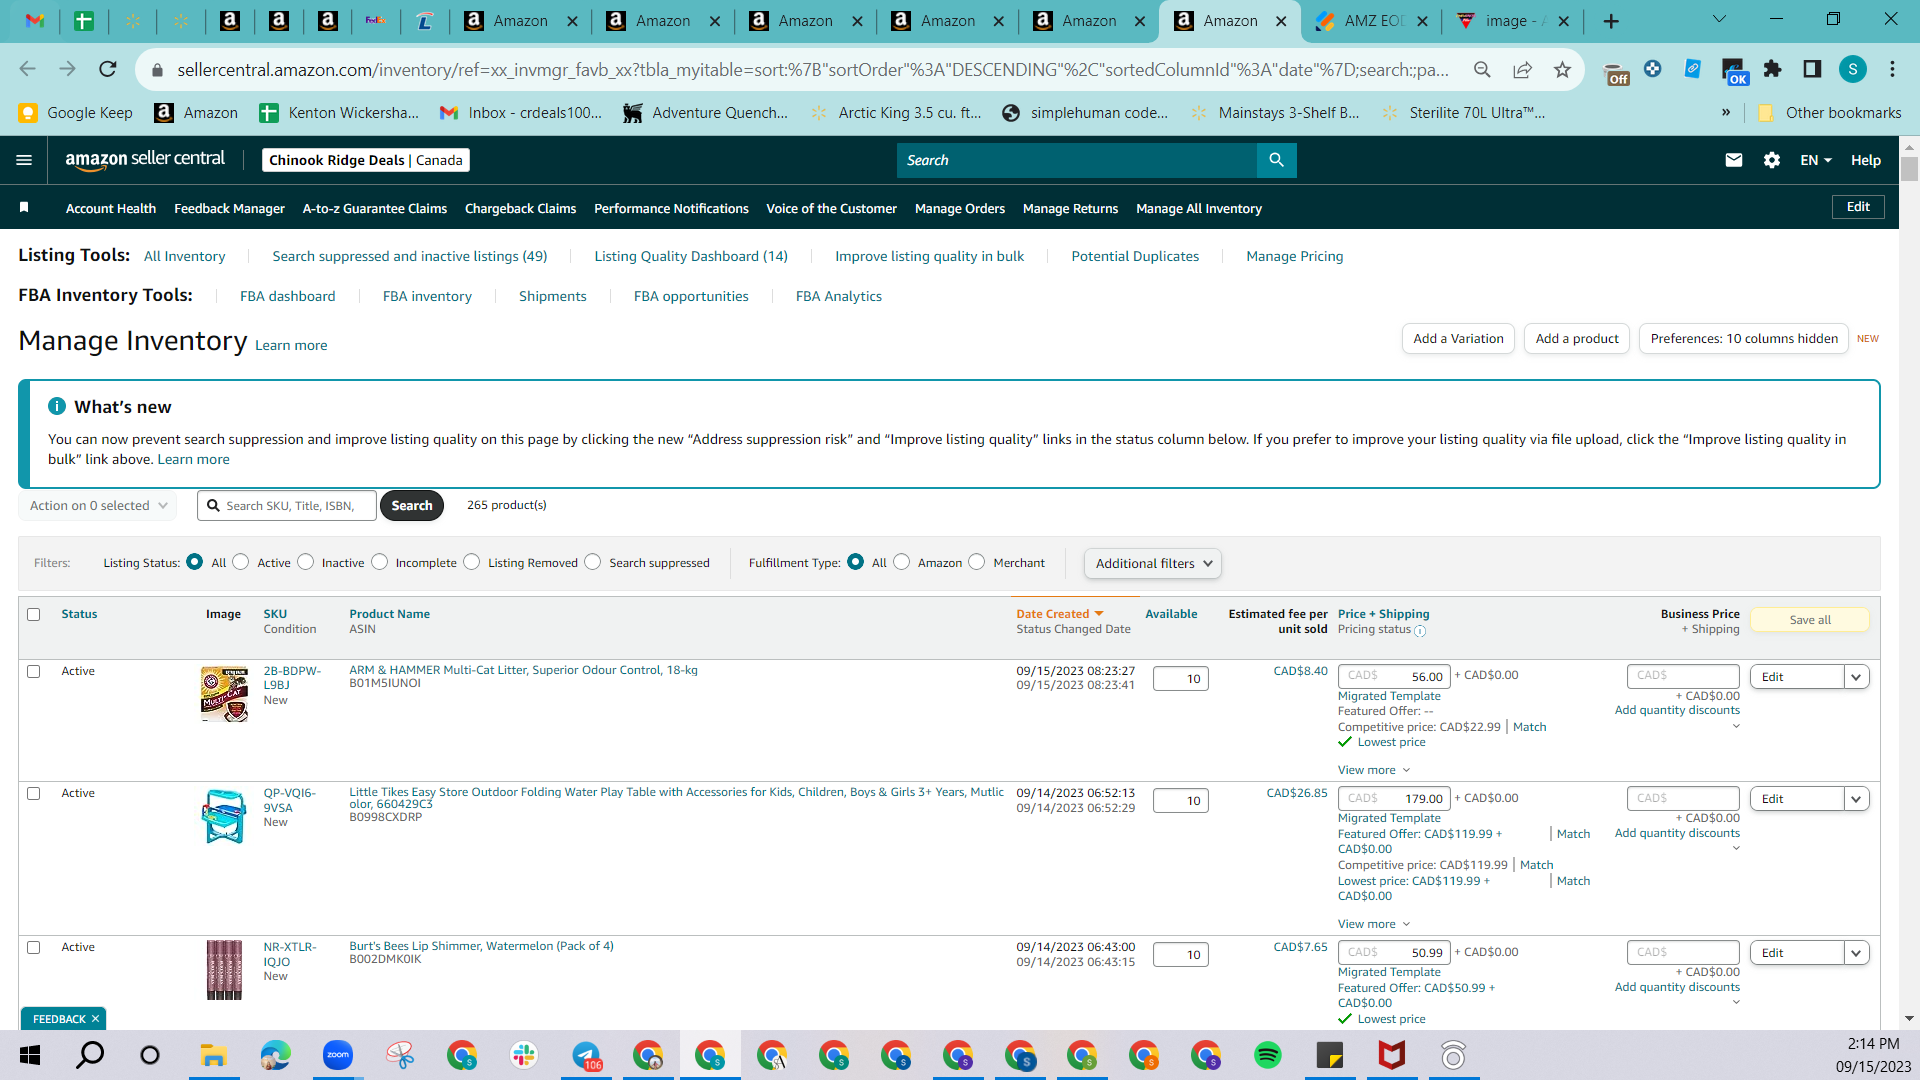Select the Inactive listing status radio button
Image resolution: width=1920 pixels, height=1080 pixels.
(306, 562)
